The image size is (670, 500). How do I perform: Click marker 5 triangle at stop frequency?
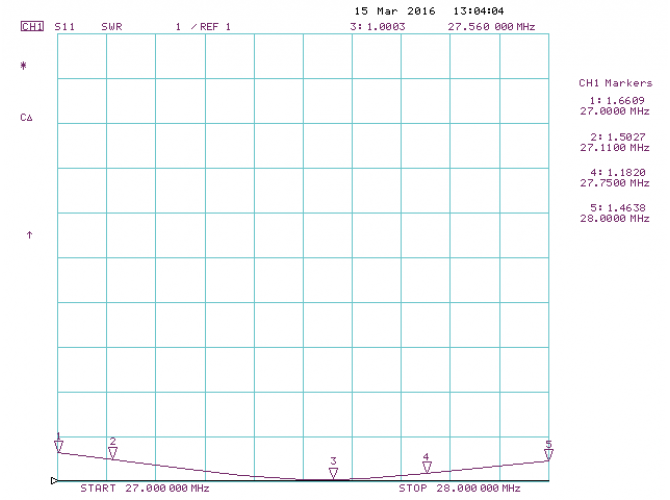[549, 455]
